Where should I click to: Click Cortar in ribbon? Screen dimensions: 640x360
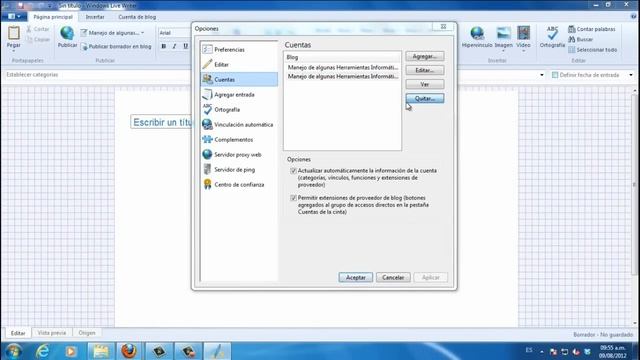pyautogui.click(x=38, y=29)
